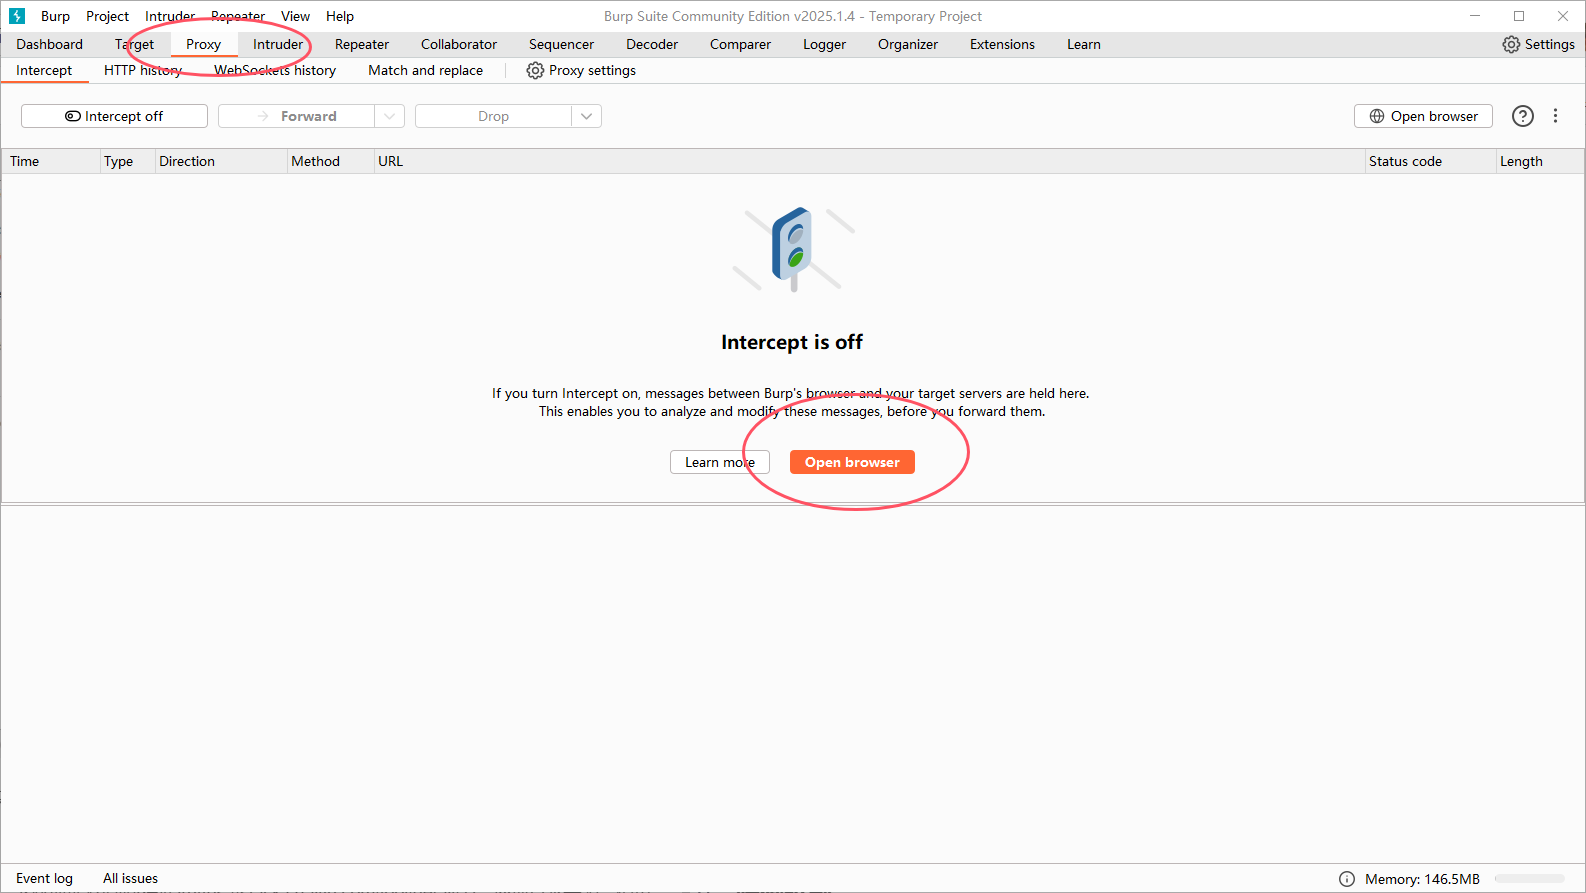Click the Drop button
This screenshot has width=1586, height=893.
pos(493,116)
